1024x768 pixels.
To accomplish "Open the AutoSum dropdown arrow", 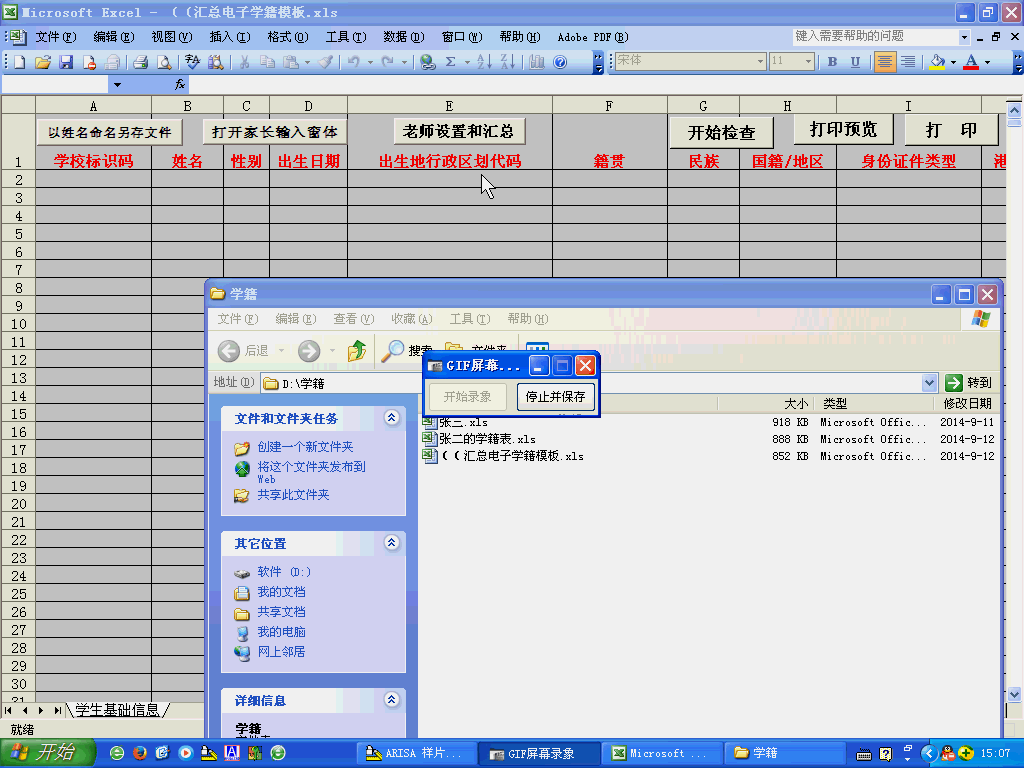I will [467, 63].
